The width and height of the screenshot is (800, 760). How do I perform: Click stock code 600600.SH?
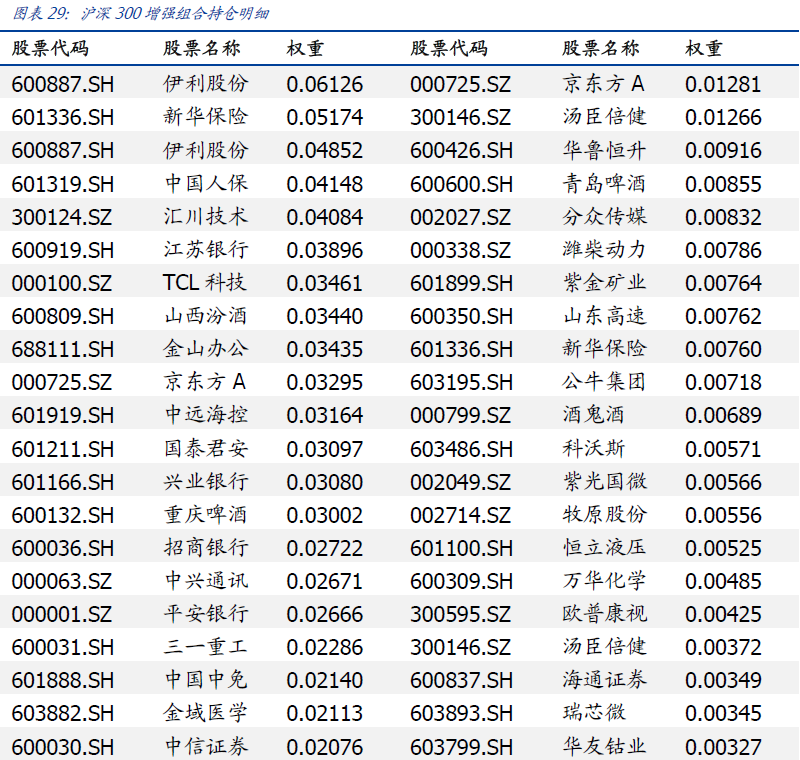point(461,184)
